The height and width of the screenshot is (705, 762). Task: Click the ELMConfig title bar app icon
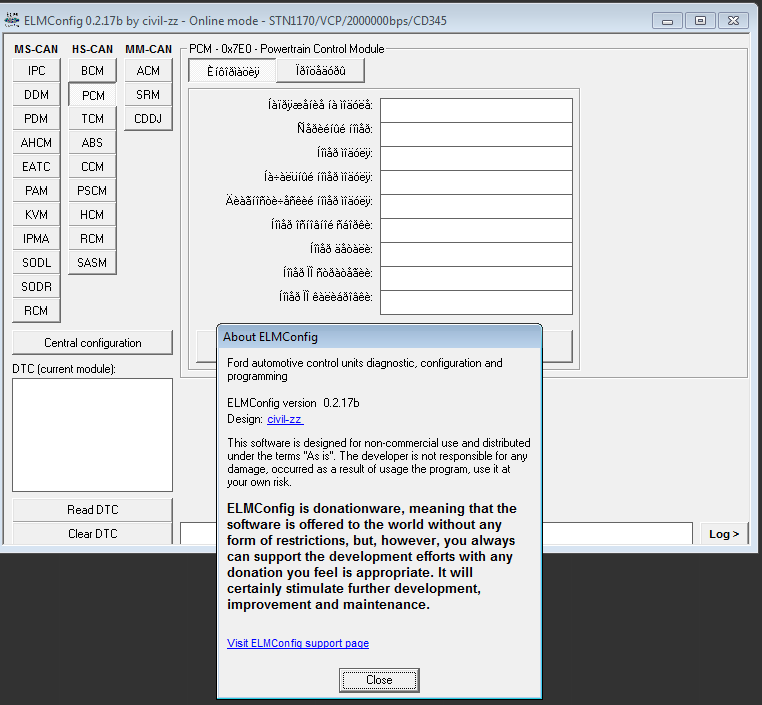click(x=12, y=20)
